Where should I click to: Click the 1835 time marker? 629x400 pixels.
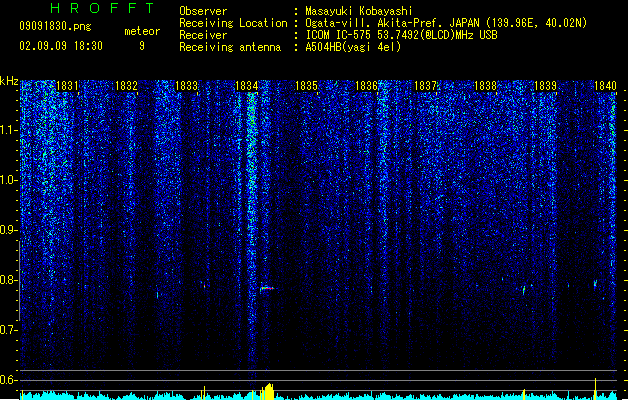click(x=306, y=86)
